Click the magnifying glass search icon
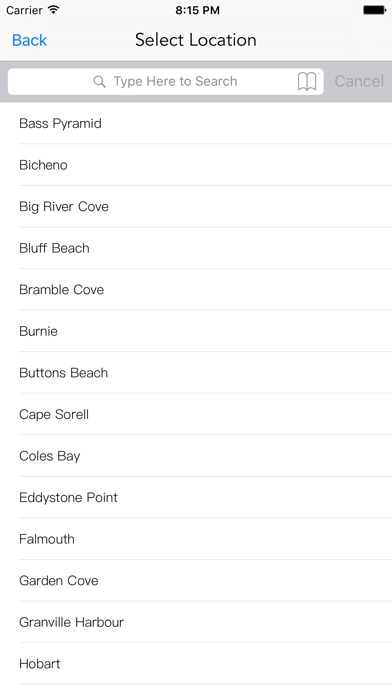 point(99,81)
